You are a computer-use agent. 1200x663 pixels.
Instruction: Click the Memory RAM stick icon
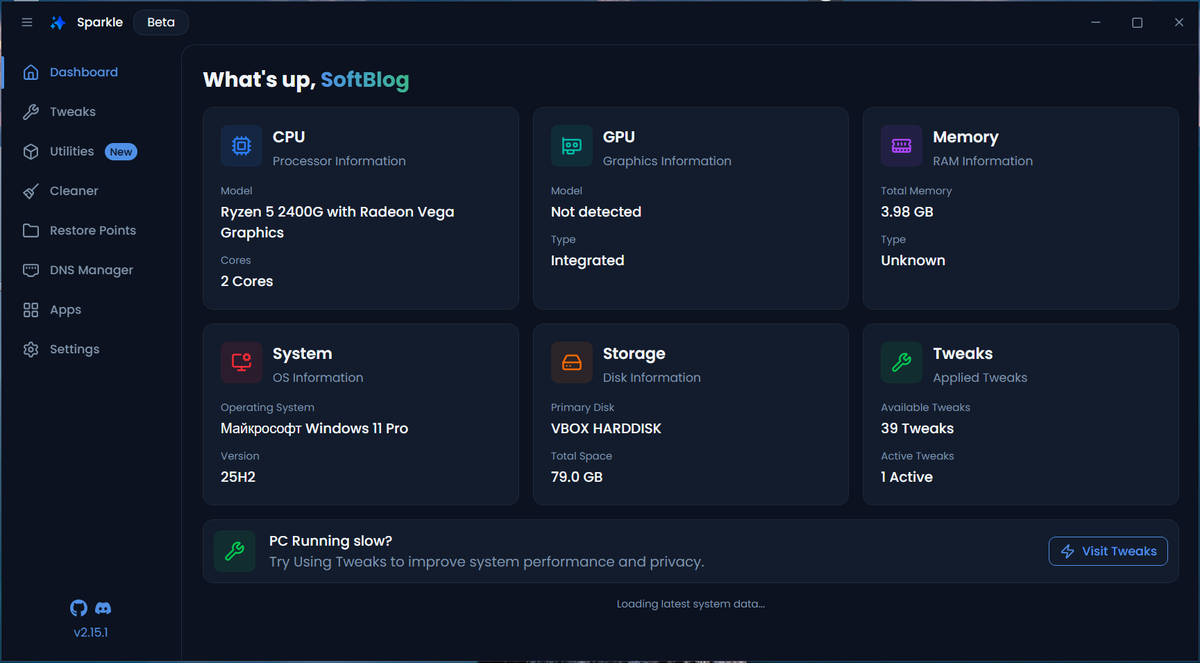click(x=901, y=146)
